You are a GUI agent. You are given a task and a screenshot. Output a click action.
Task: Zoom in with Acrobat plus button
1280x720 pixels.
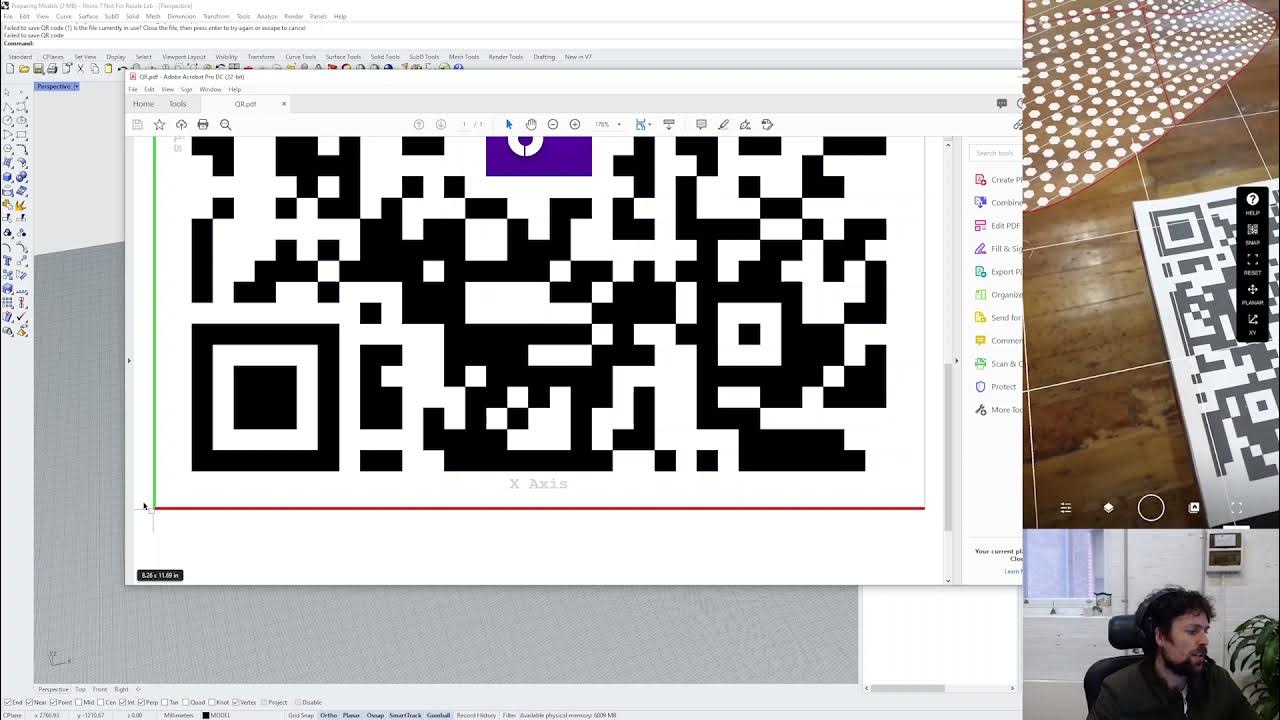click(x=575, y=124)
